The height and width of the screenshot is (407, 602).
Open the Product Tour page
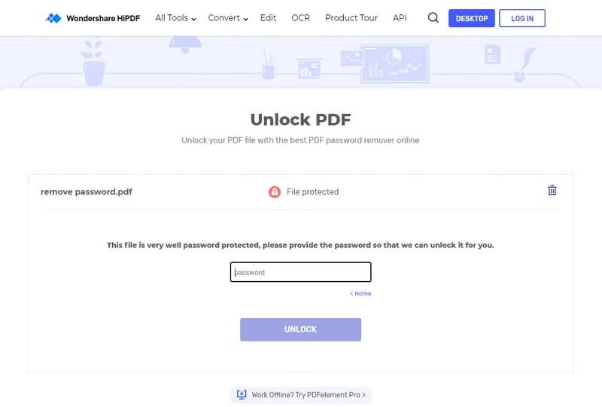coord(351,18)
